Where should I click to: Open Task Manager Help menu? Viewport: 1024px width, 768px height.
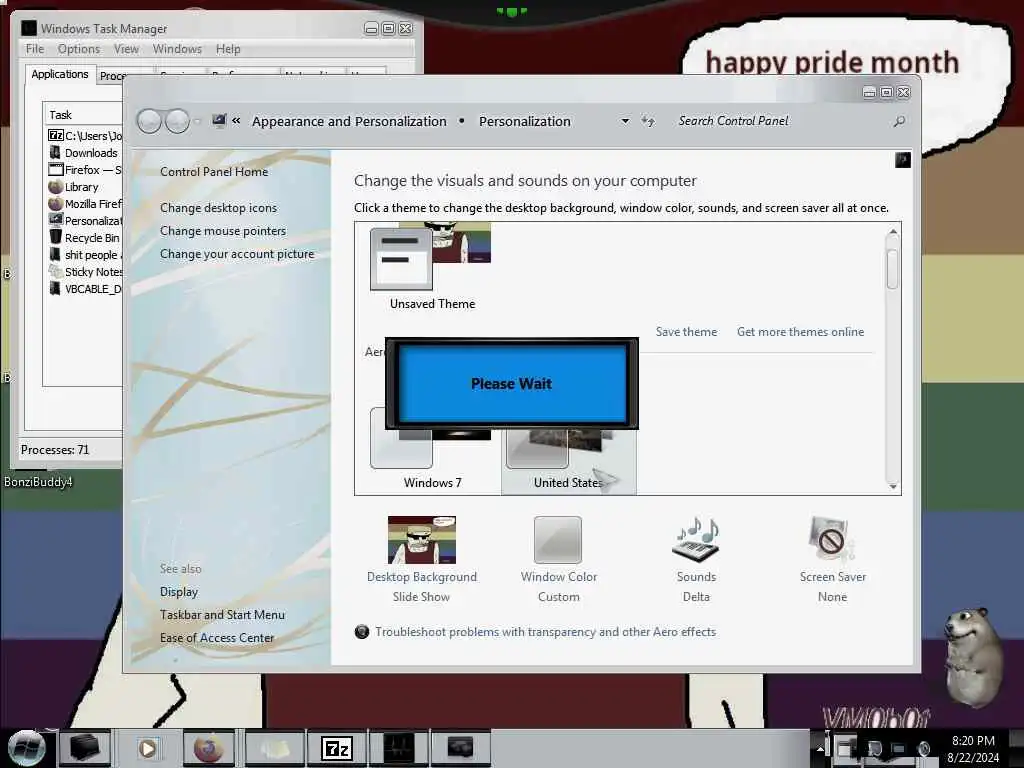[x=228, y=49]
